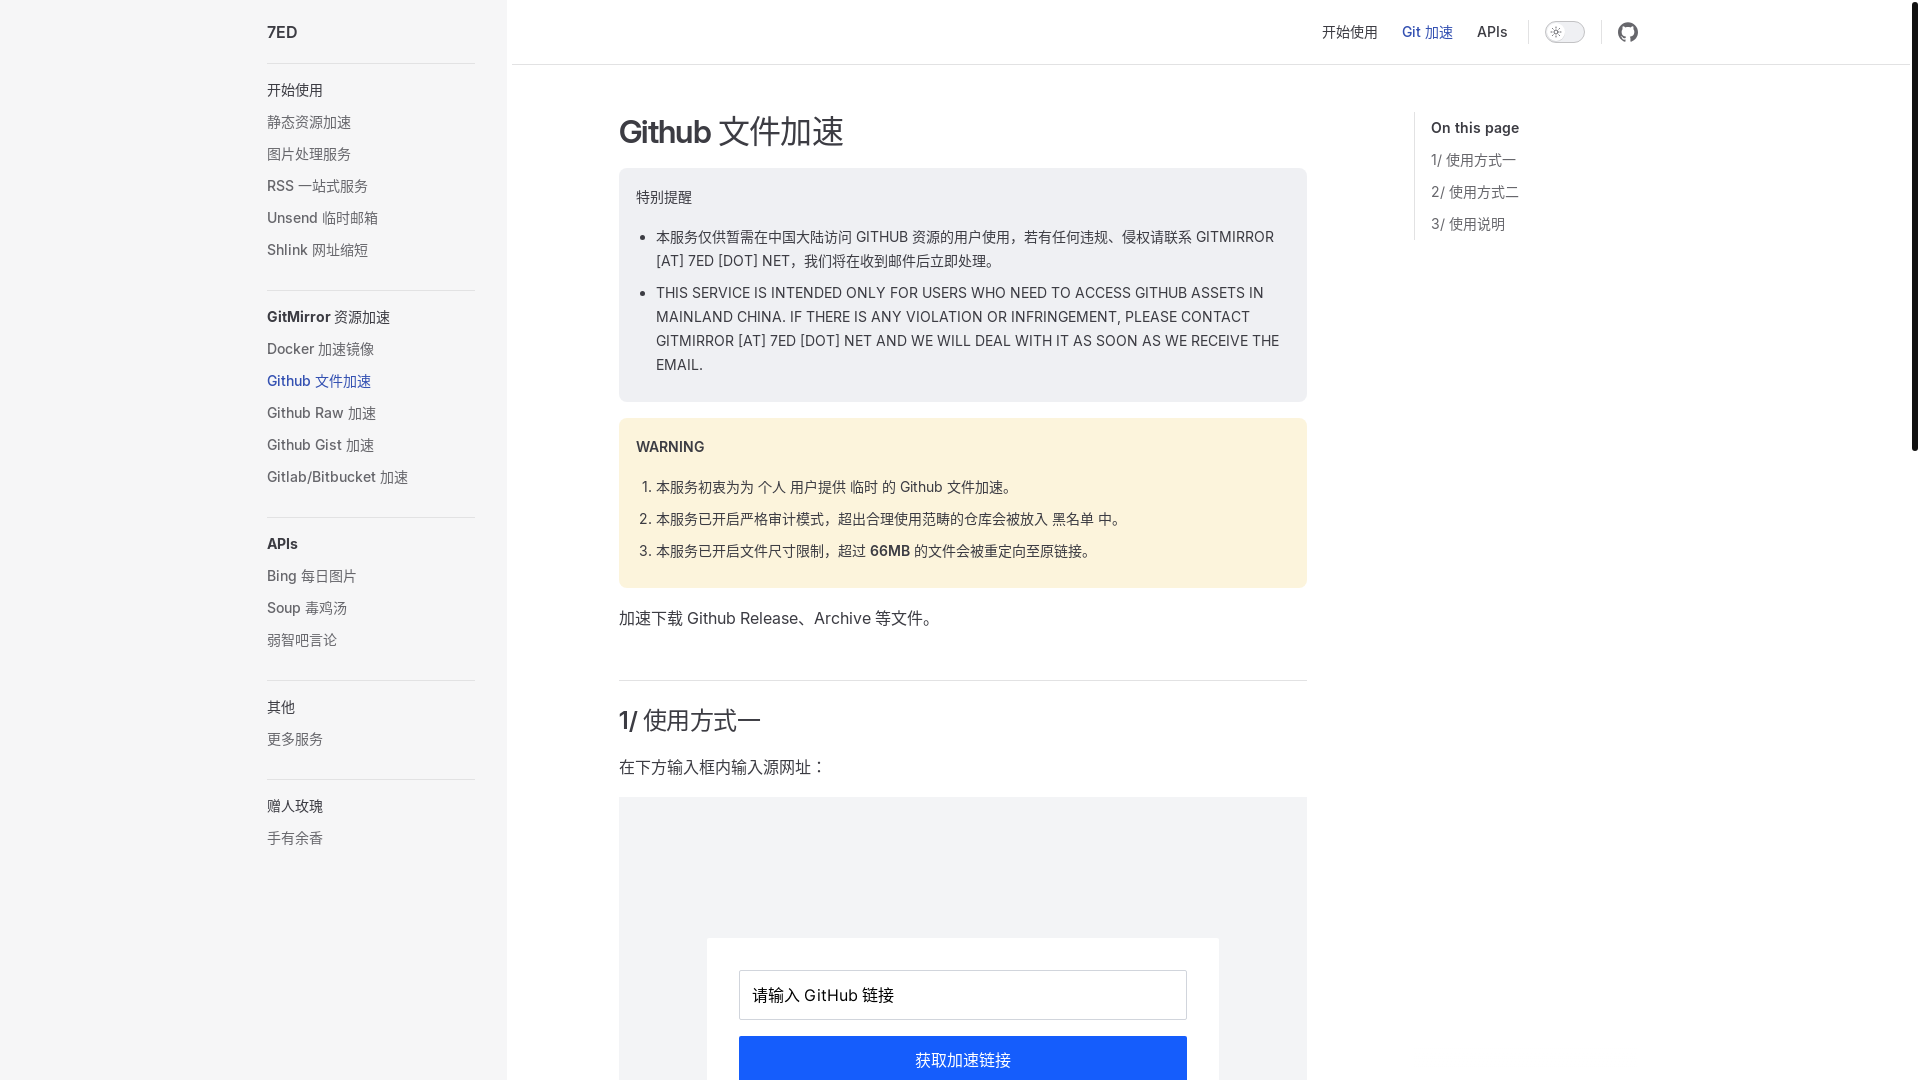This screenshot has height=1080, width=1920.
Task: Open Gitlab/Bitbucket 加速 page
Action: 337,477
